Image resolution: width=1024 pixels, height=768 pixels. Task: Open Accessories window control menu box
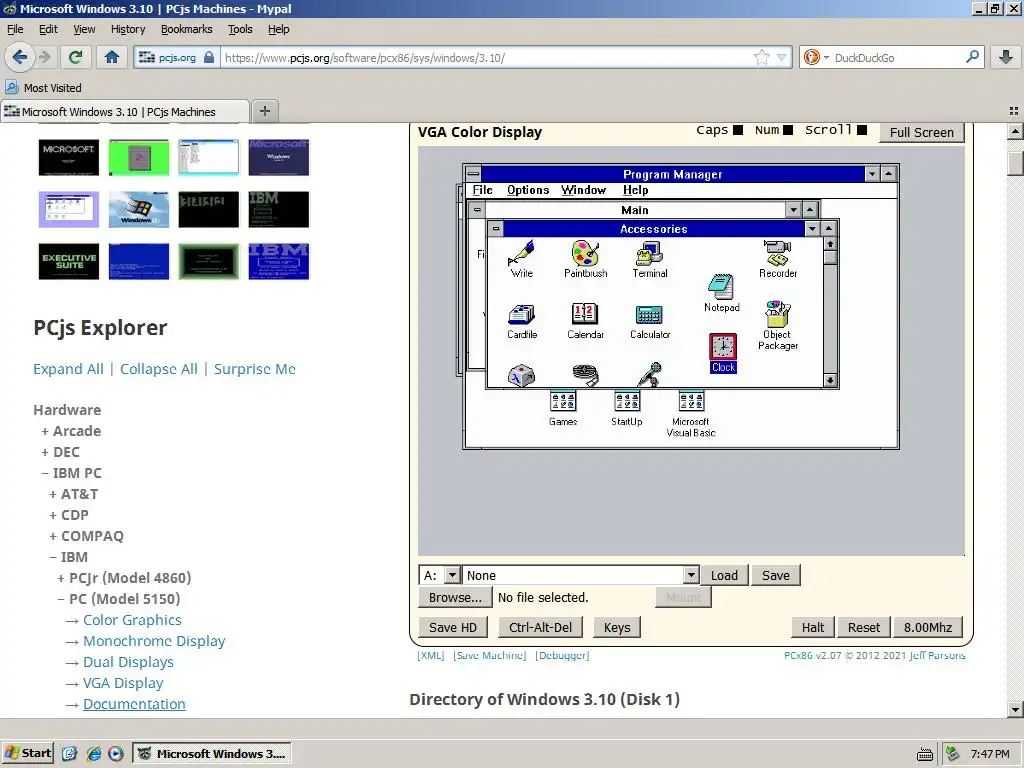tap(496, 229)
